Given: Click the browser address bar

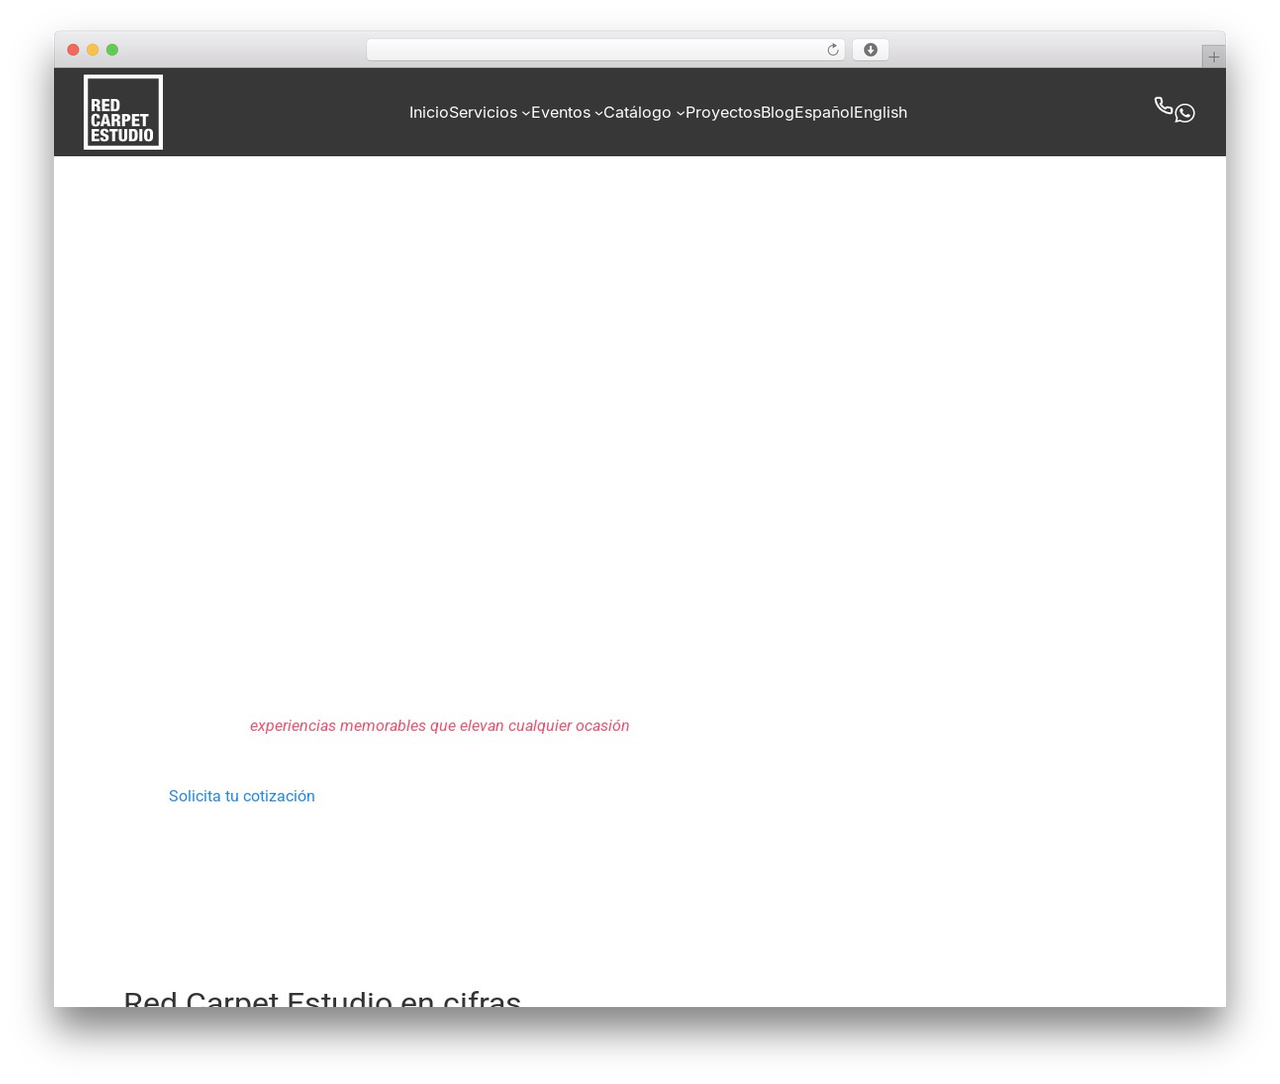Looking at the screenshot, I should click(x=605, y=50).
